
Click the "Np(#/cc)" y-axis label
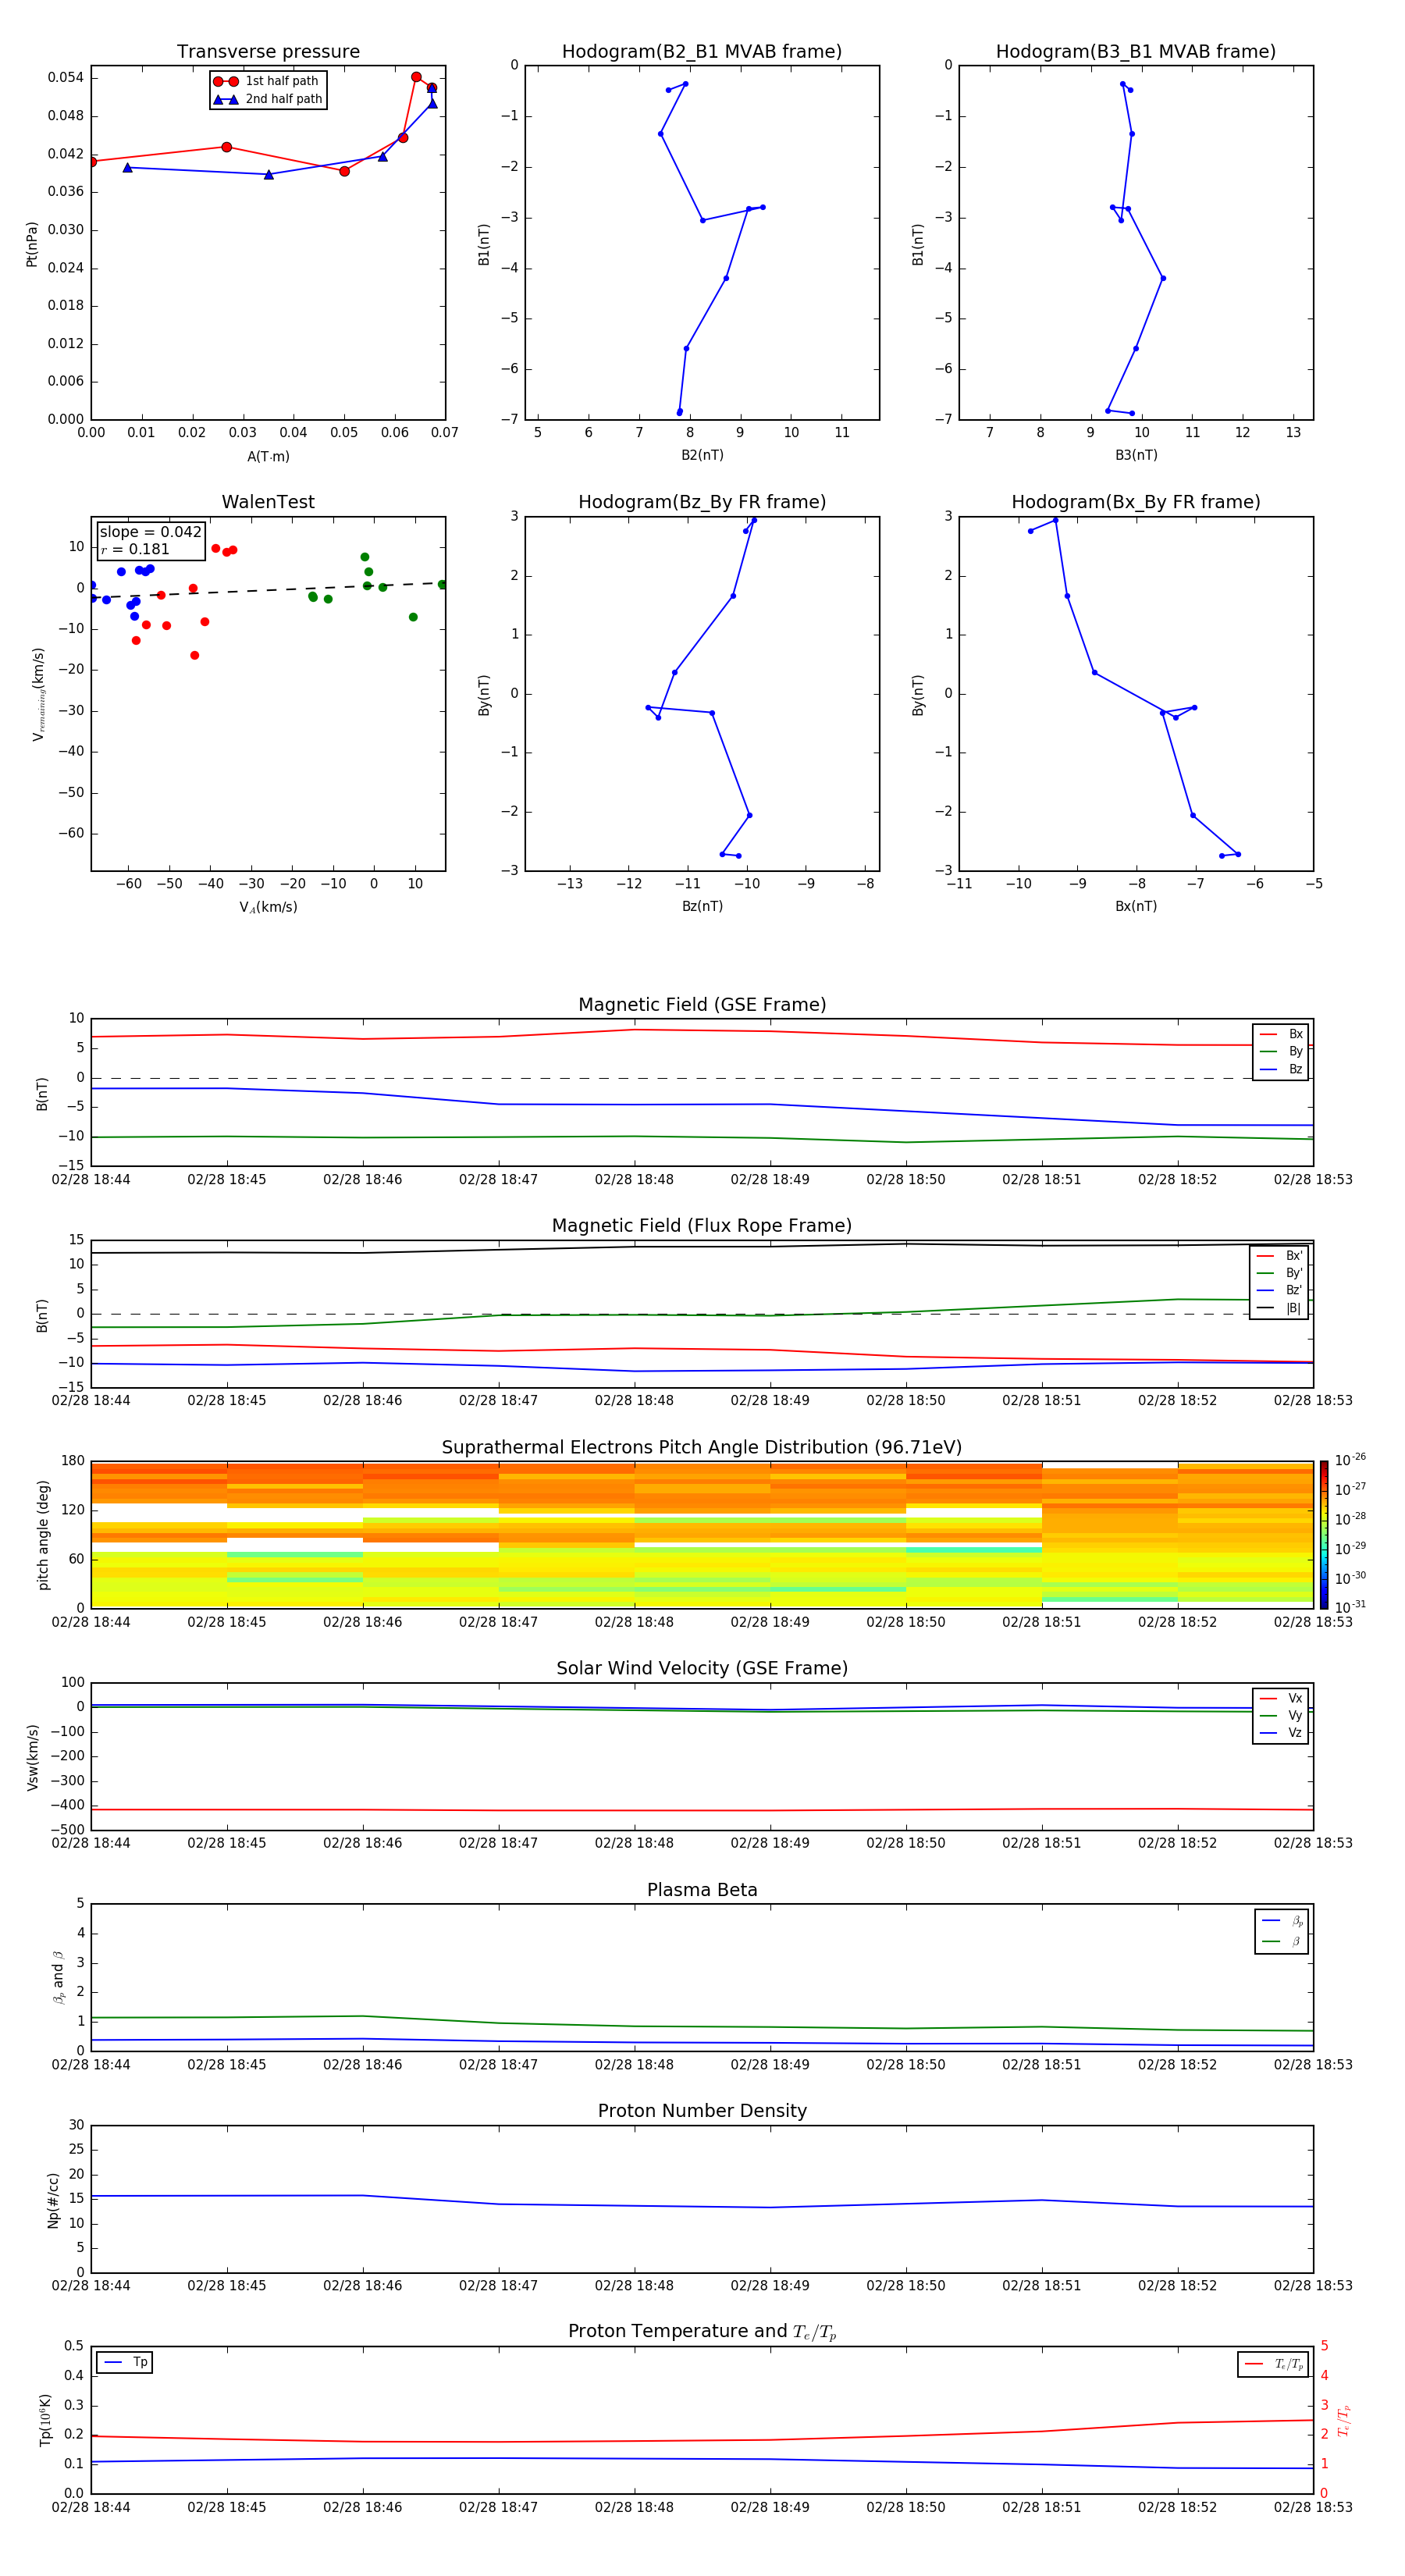(x=53, y=2199)
